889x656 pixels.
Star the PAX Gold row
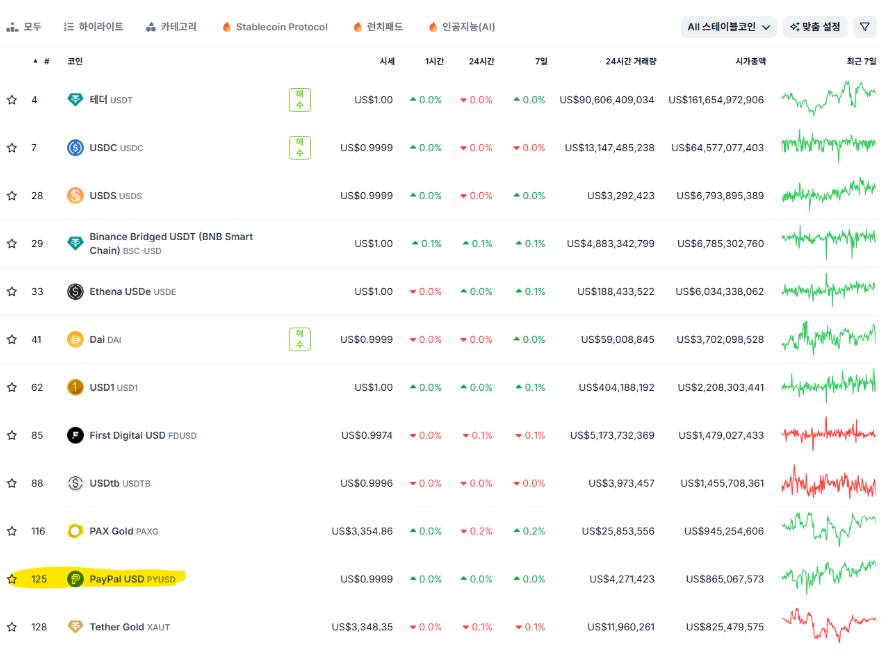tap(11, 531)
